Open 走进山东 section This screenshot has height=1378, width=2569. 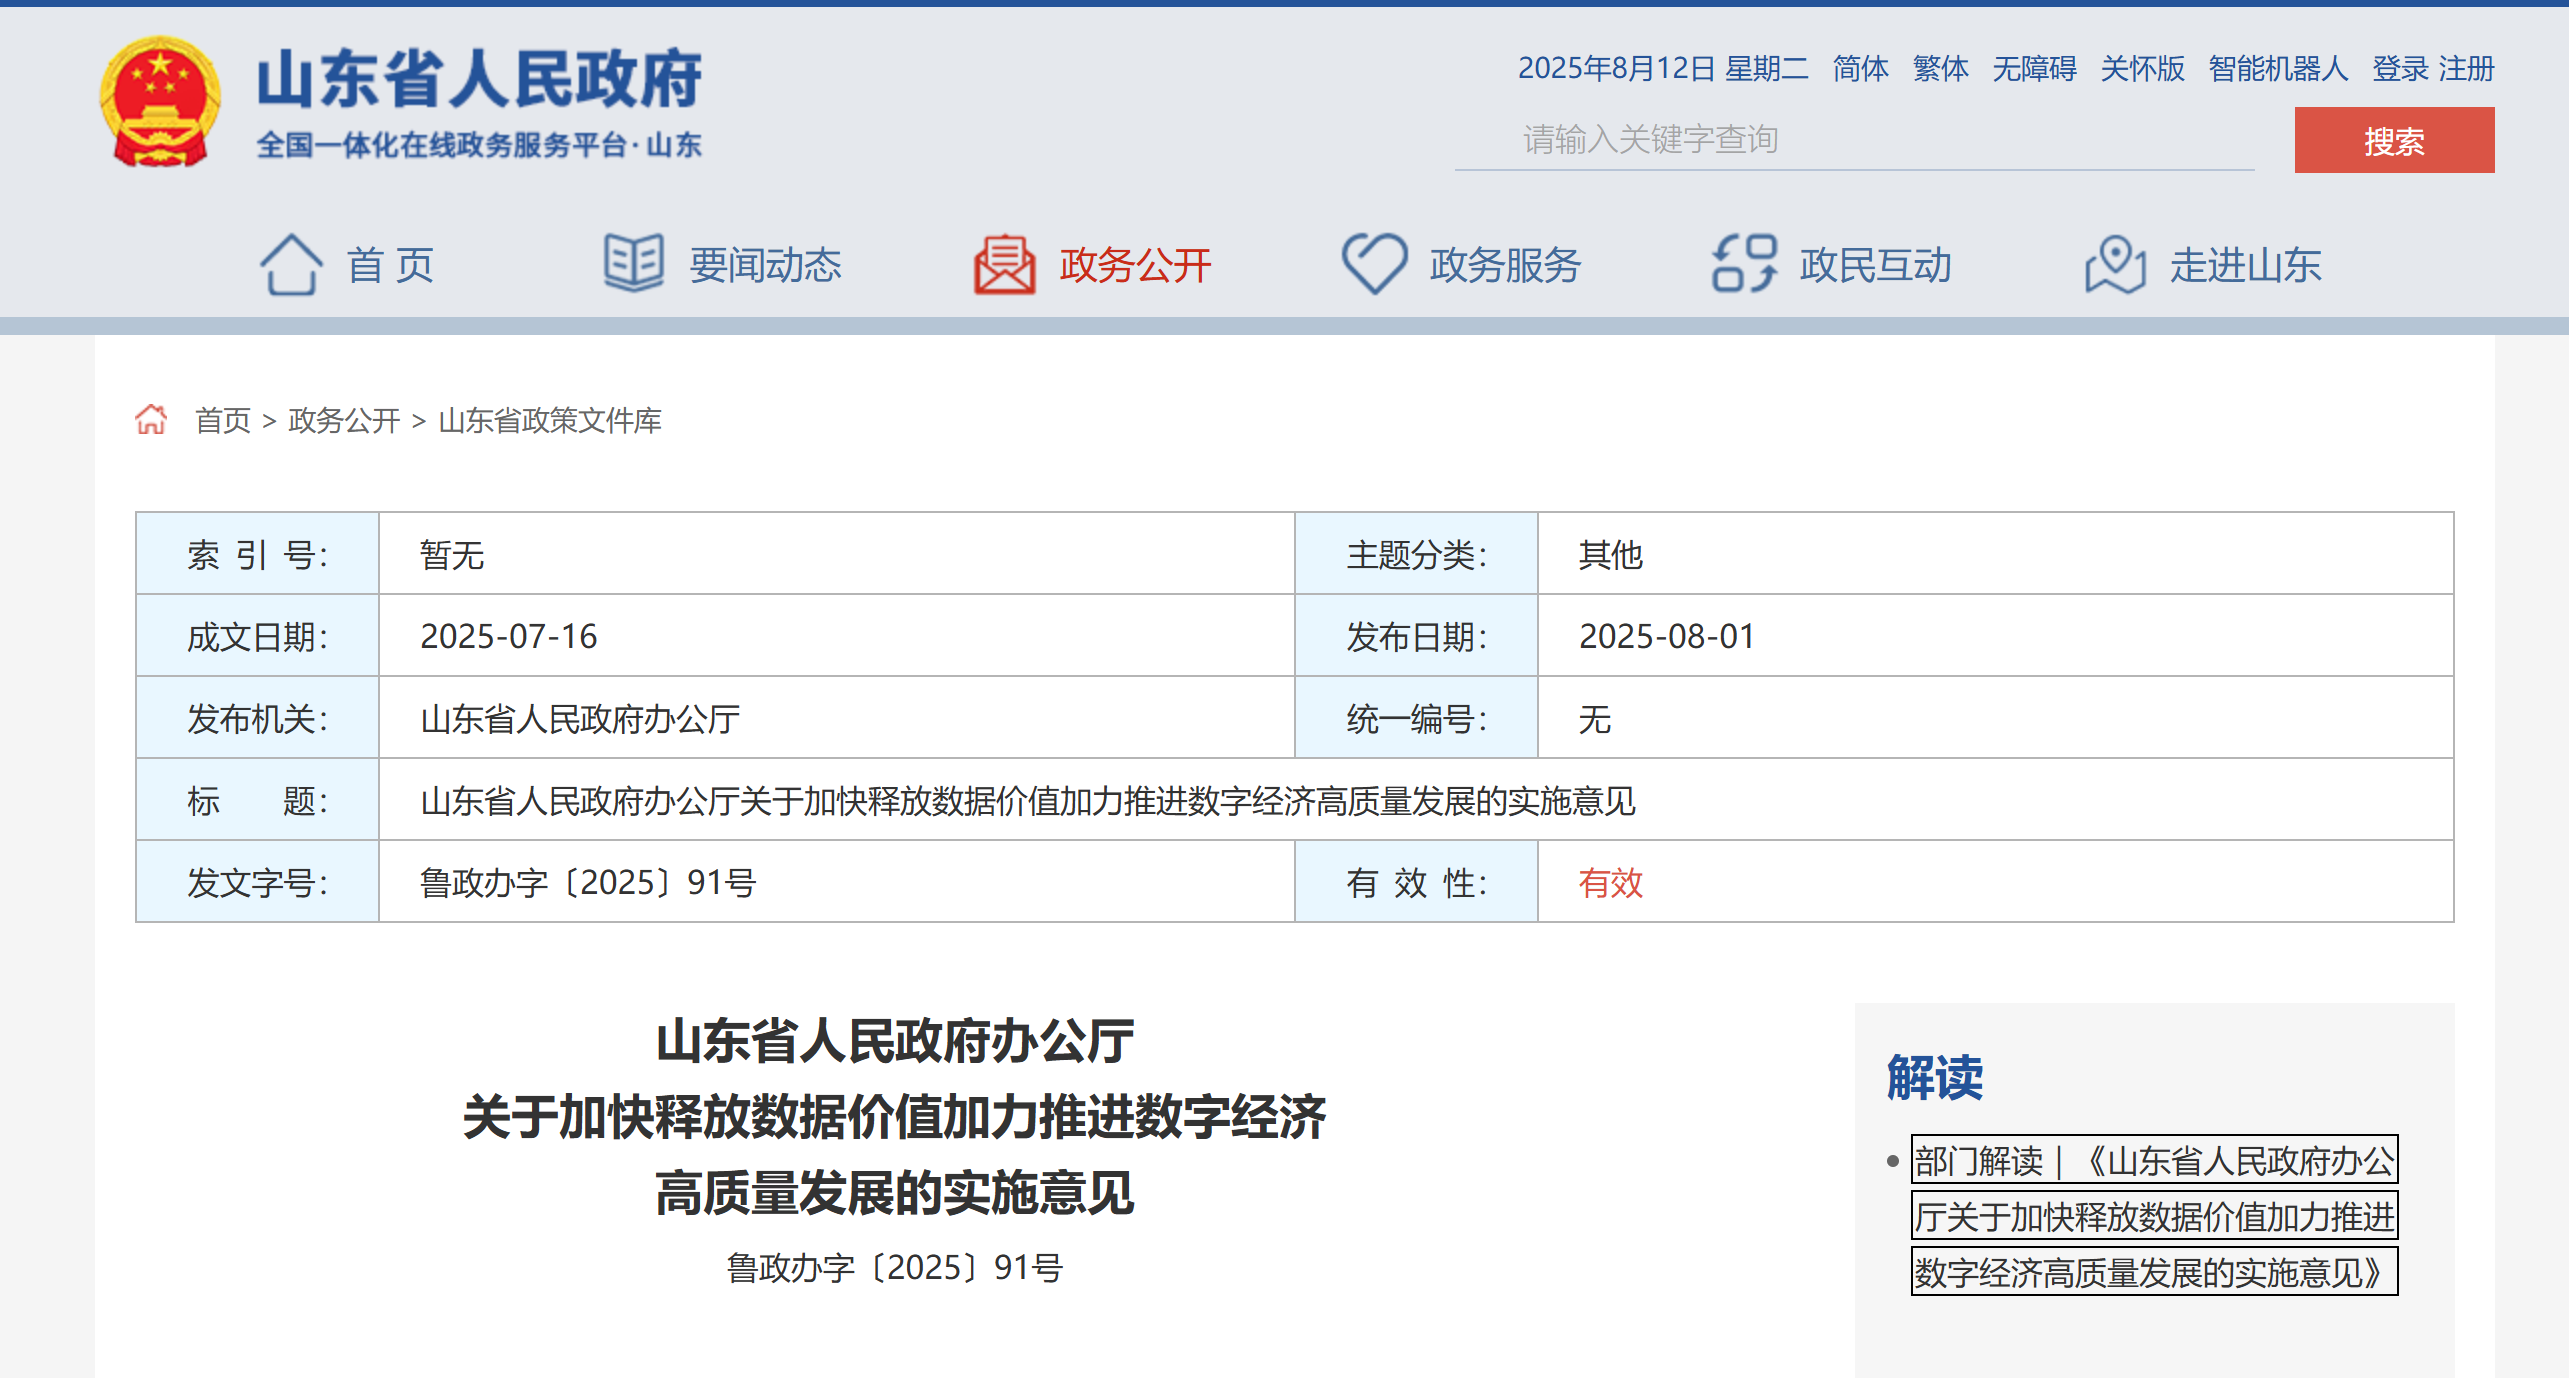pos(2245,266)
